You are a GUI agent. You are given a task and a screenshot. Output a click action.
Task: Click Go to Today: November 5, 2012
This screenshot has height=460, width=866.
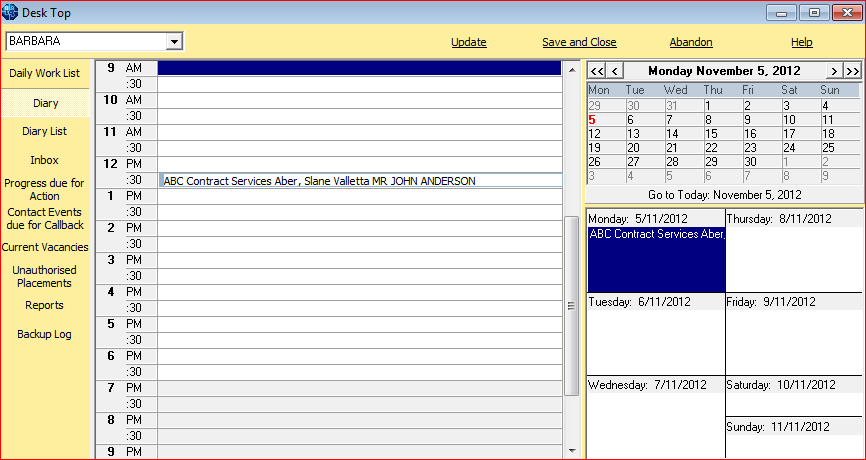tap(725, 195)
